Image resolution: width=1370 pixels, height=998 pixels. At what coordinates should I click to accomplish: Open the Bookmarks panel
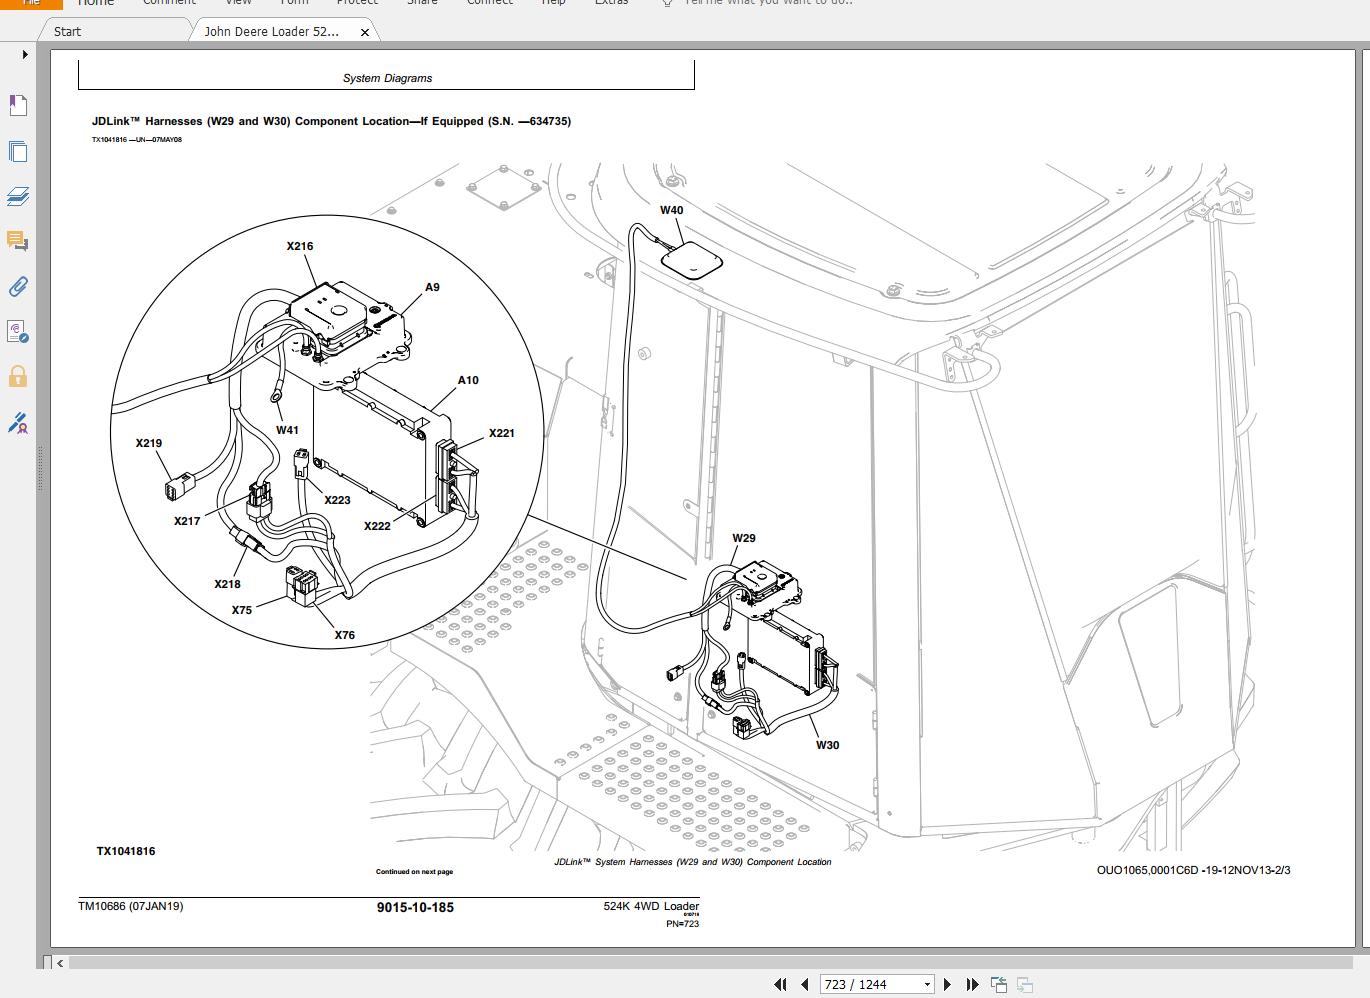[x=17, y=106]
